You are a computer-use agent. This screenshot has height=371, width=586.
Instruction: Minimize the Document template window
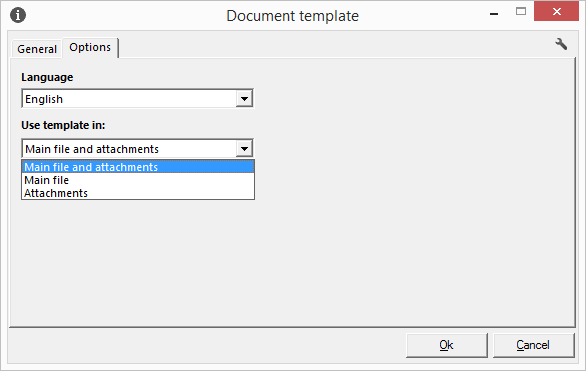point(494,14)
